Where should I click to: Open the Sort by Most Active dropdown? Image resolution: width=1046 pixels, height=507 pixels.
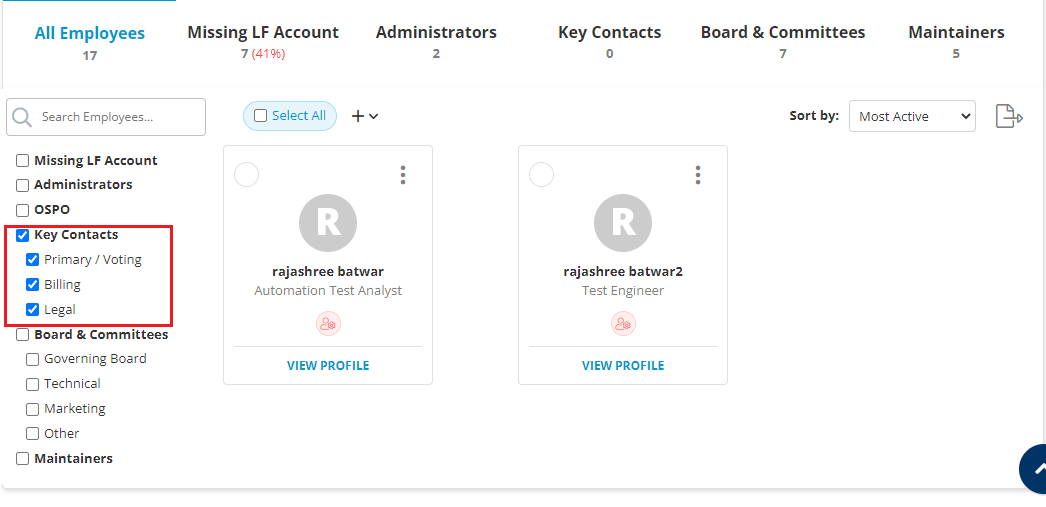coord(912,116)
